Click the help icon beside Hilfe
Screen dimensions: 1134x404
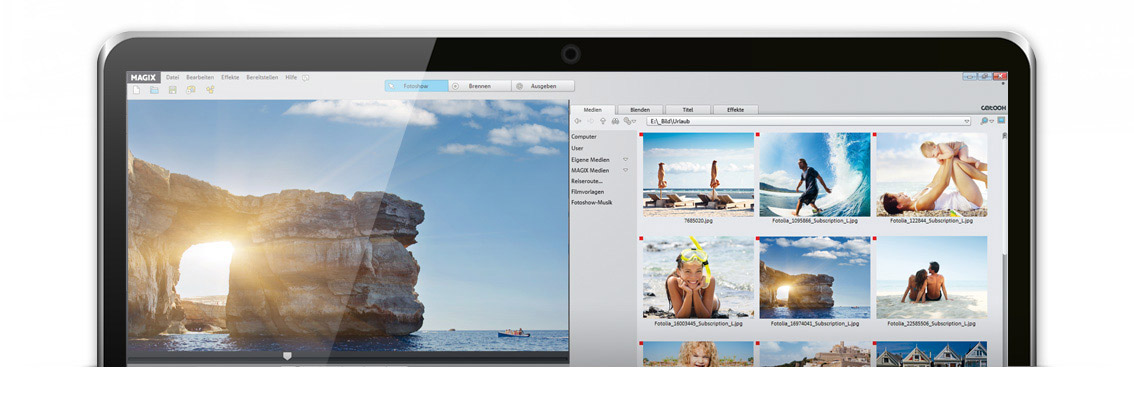point(306,77)
